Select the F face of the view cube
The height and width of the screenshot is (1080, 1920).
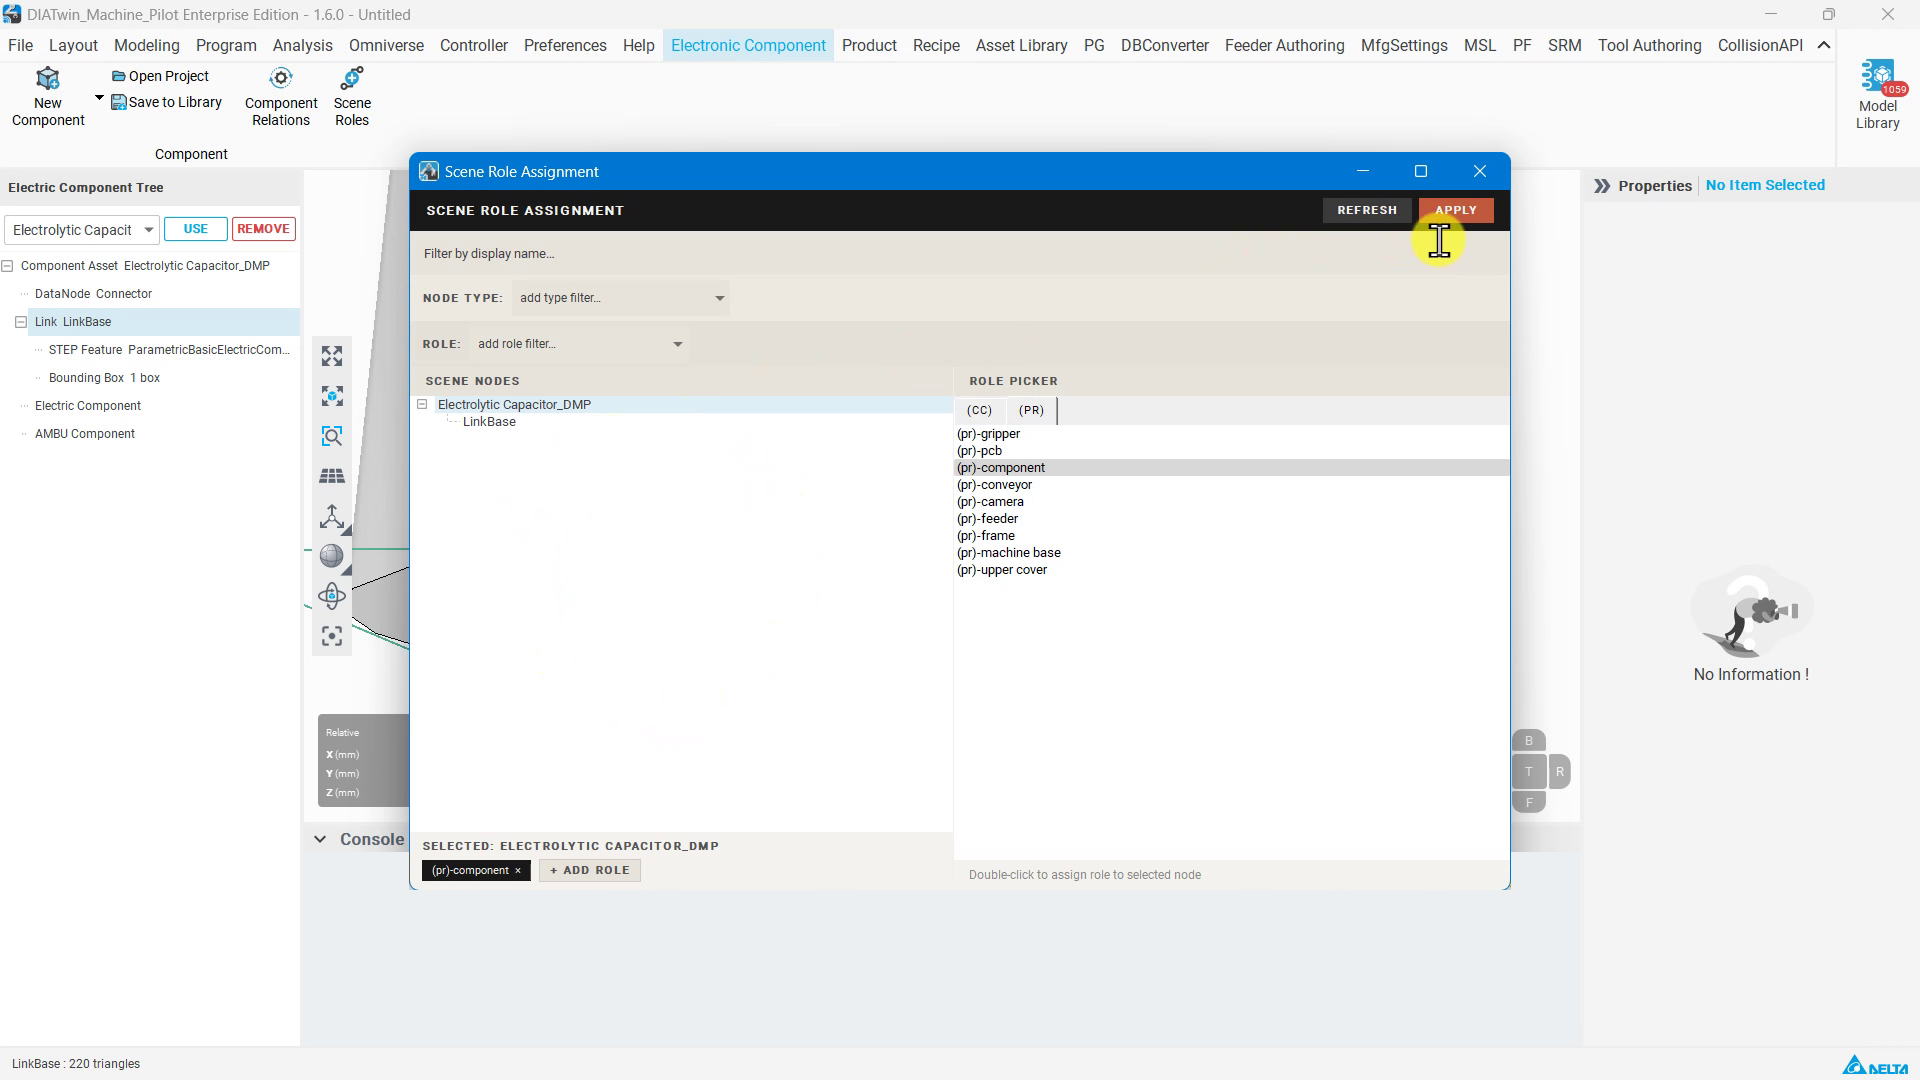coord(1529,802)
